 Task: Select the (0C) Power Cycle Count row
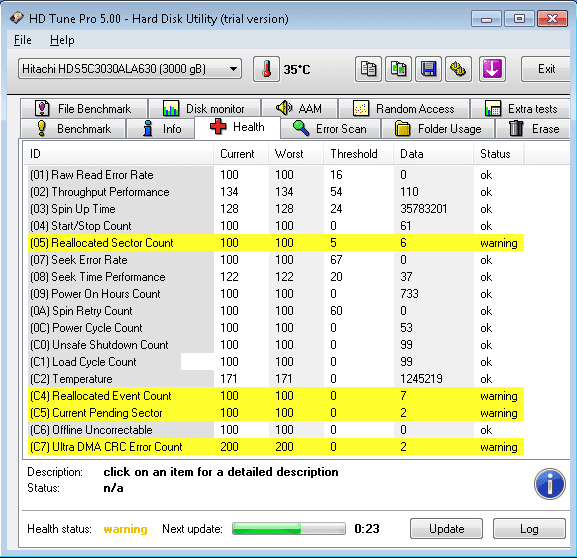point(276,328)
